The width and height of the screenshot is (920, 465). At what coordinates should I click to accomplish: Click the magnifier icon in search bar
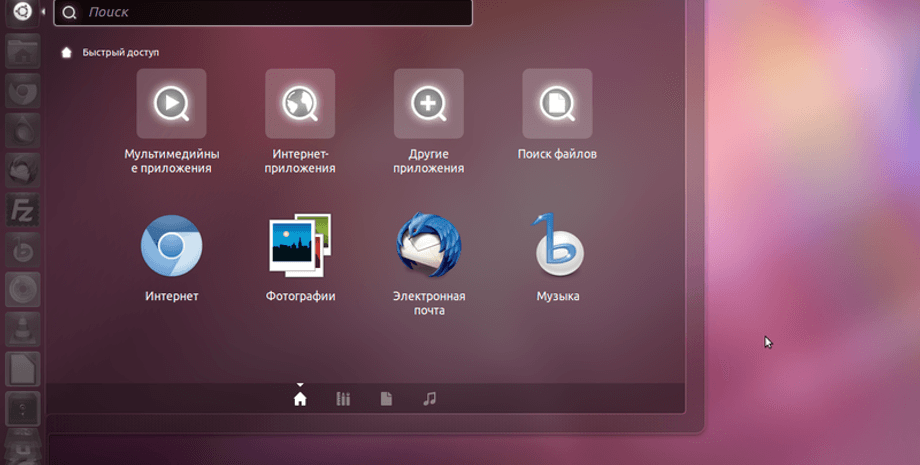69,13
